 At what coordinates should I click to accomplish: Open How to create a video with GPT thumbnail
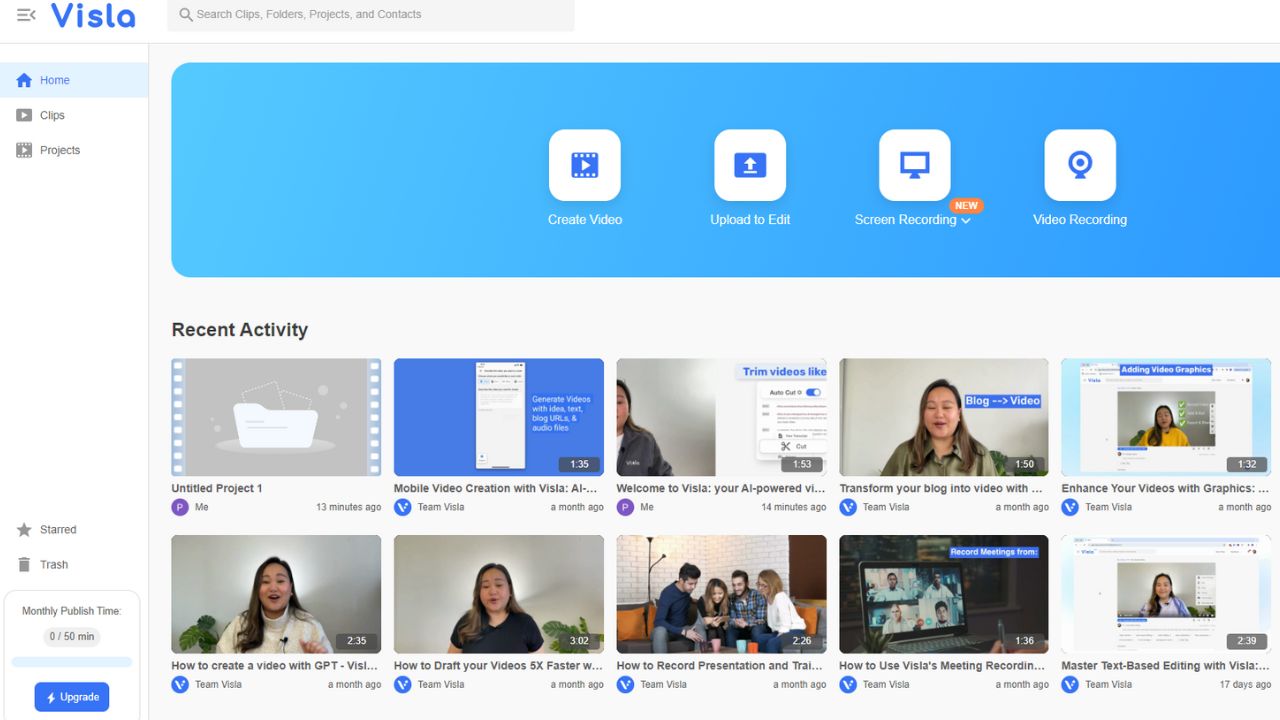coord(276,594)
